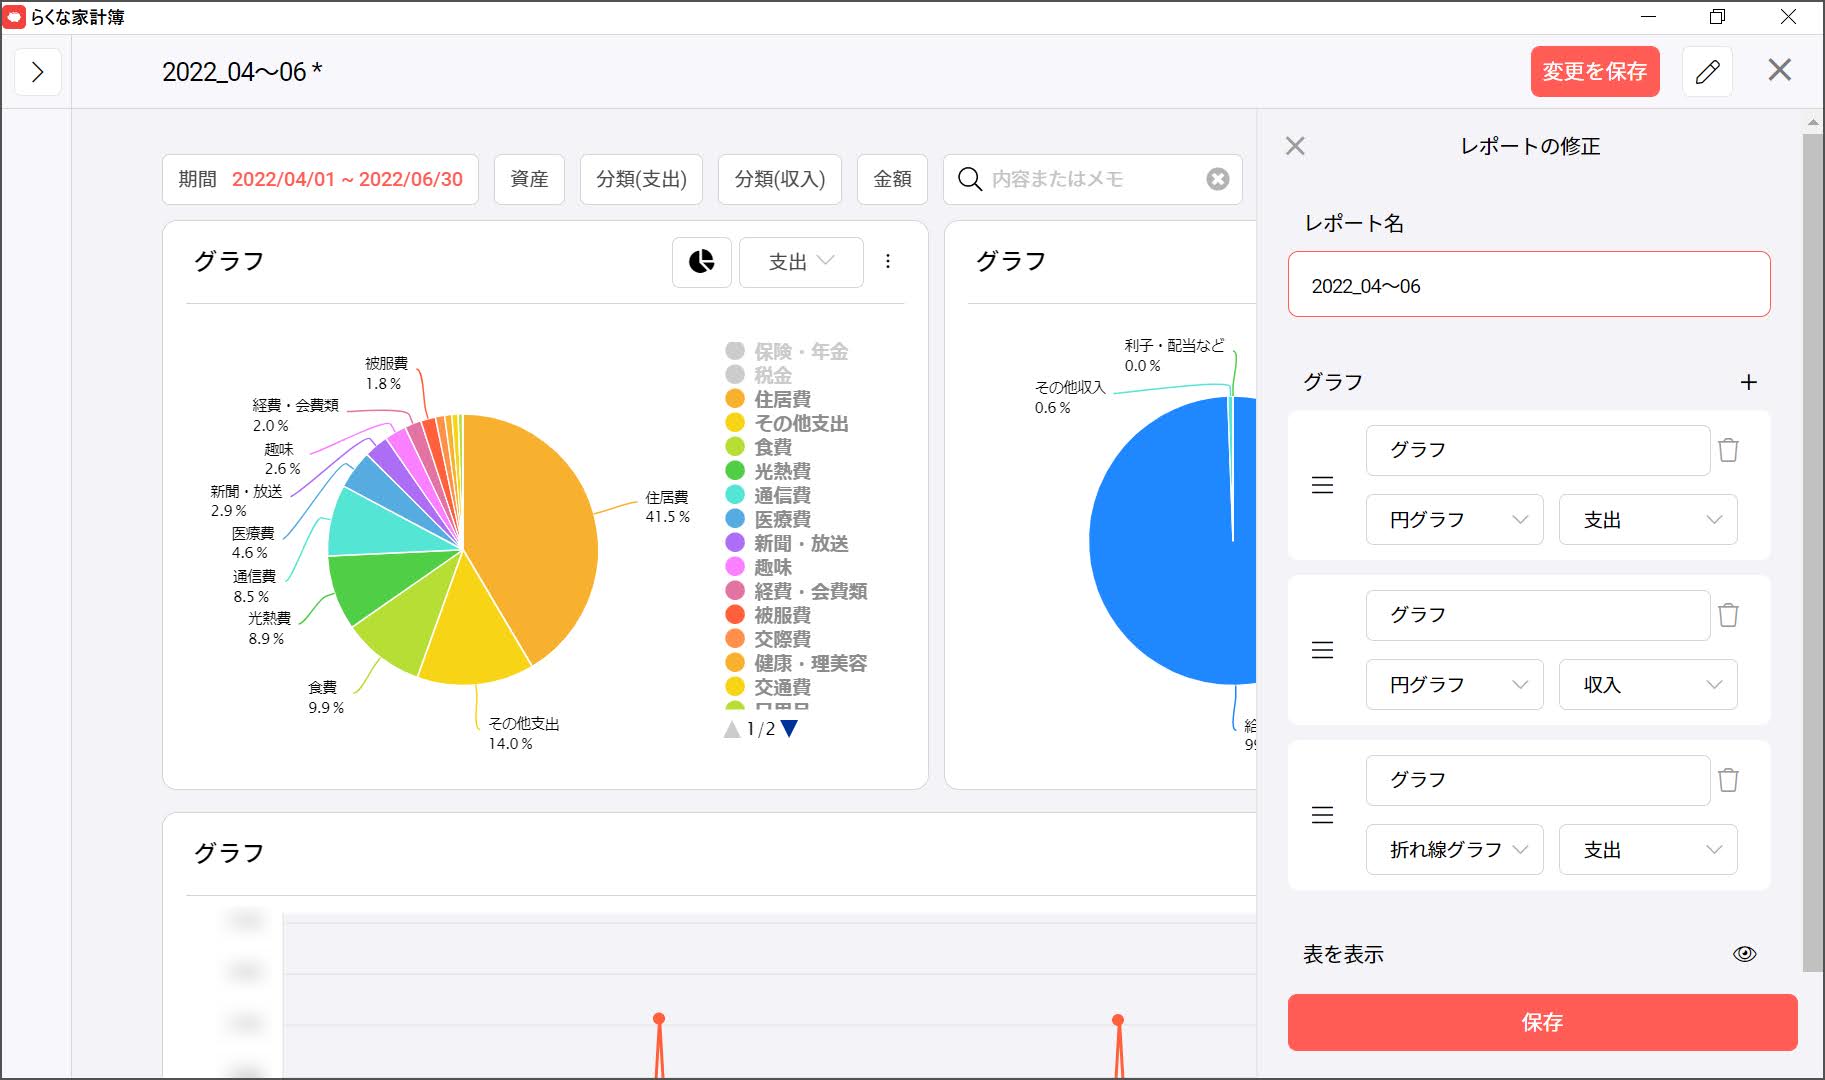The width and height of the screenshot is (1825, 1080).
Task: Click the らくな家計簿 app icon
Action: (15, 17)
